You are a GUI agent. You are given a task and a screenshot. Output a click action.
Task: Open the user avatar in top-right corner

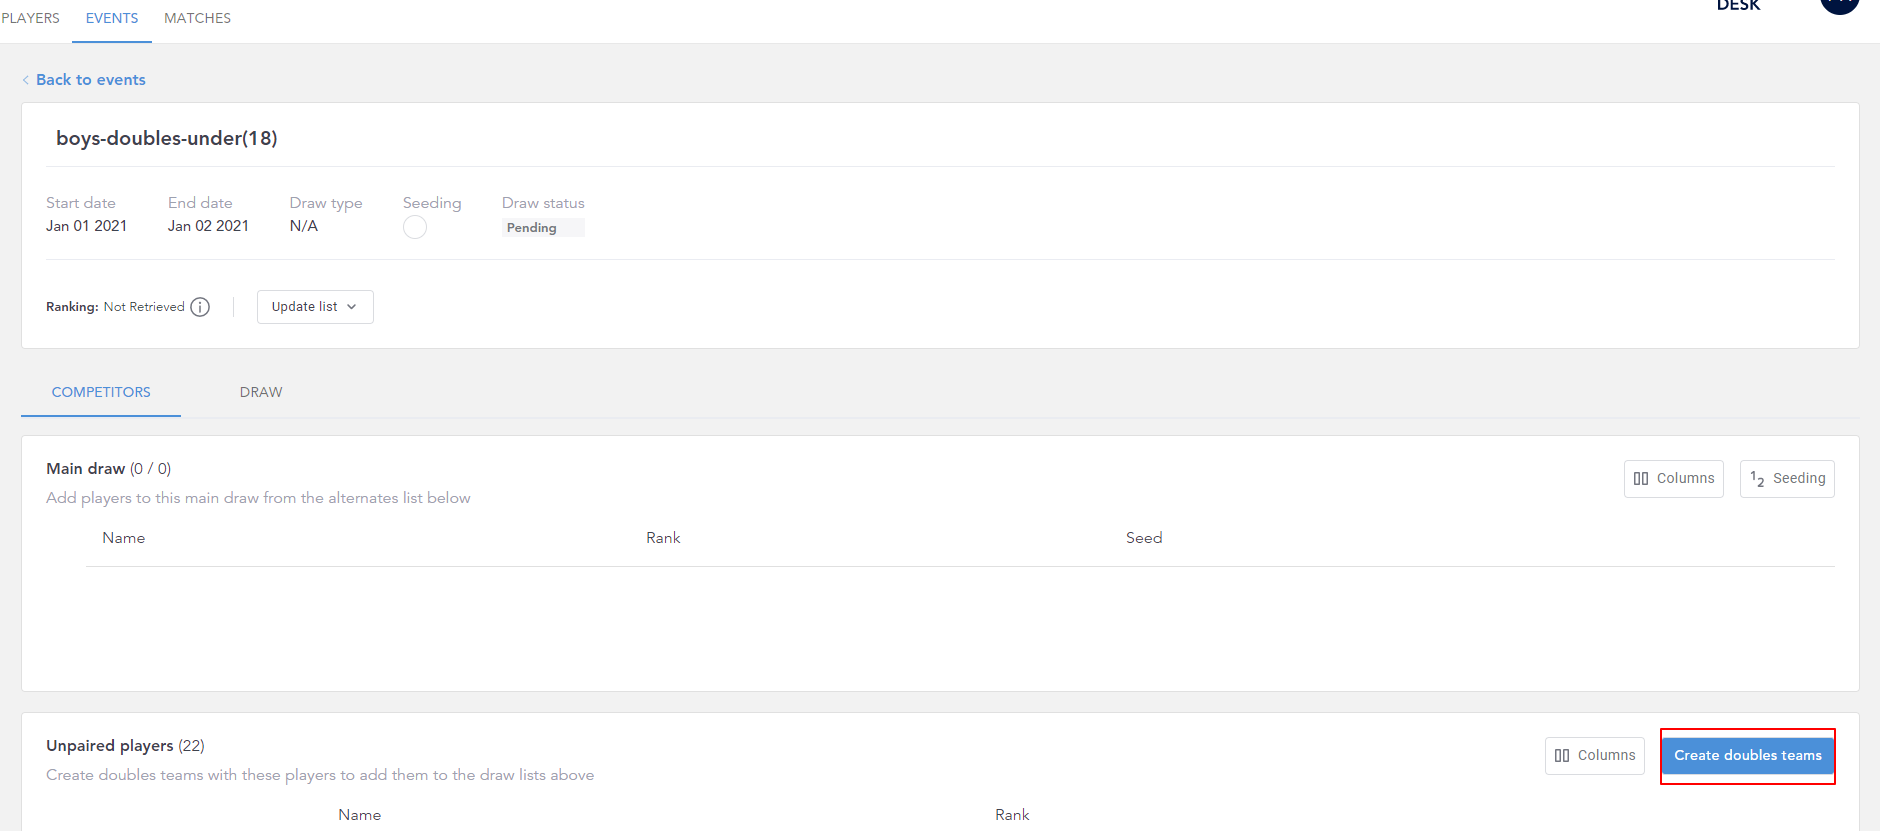(x=1838, y=5)
